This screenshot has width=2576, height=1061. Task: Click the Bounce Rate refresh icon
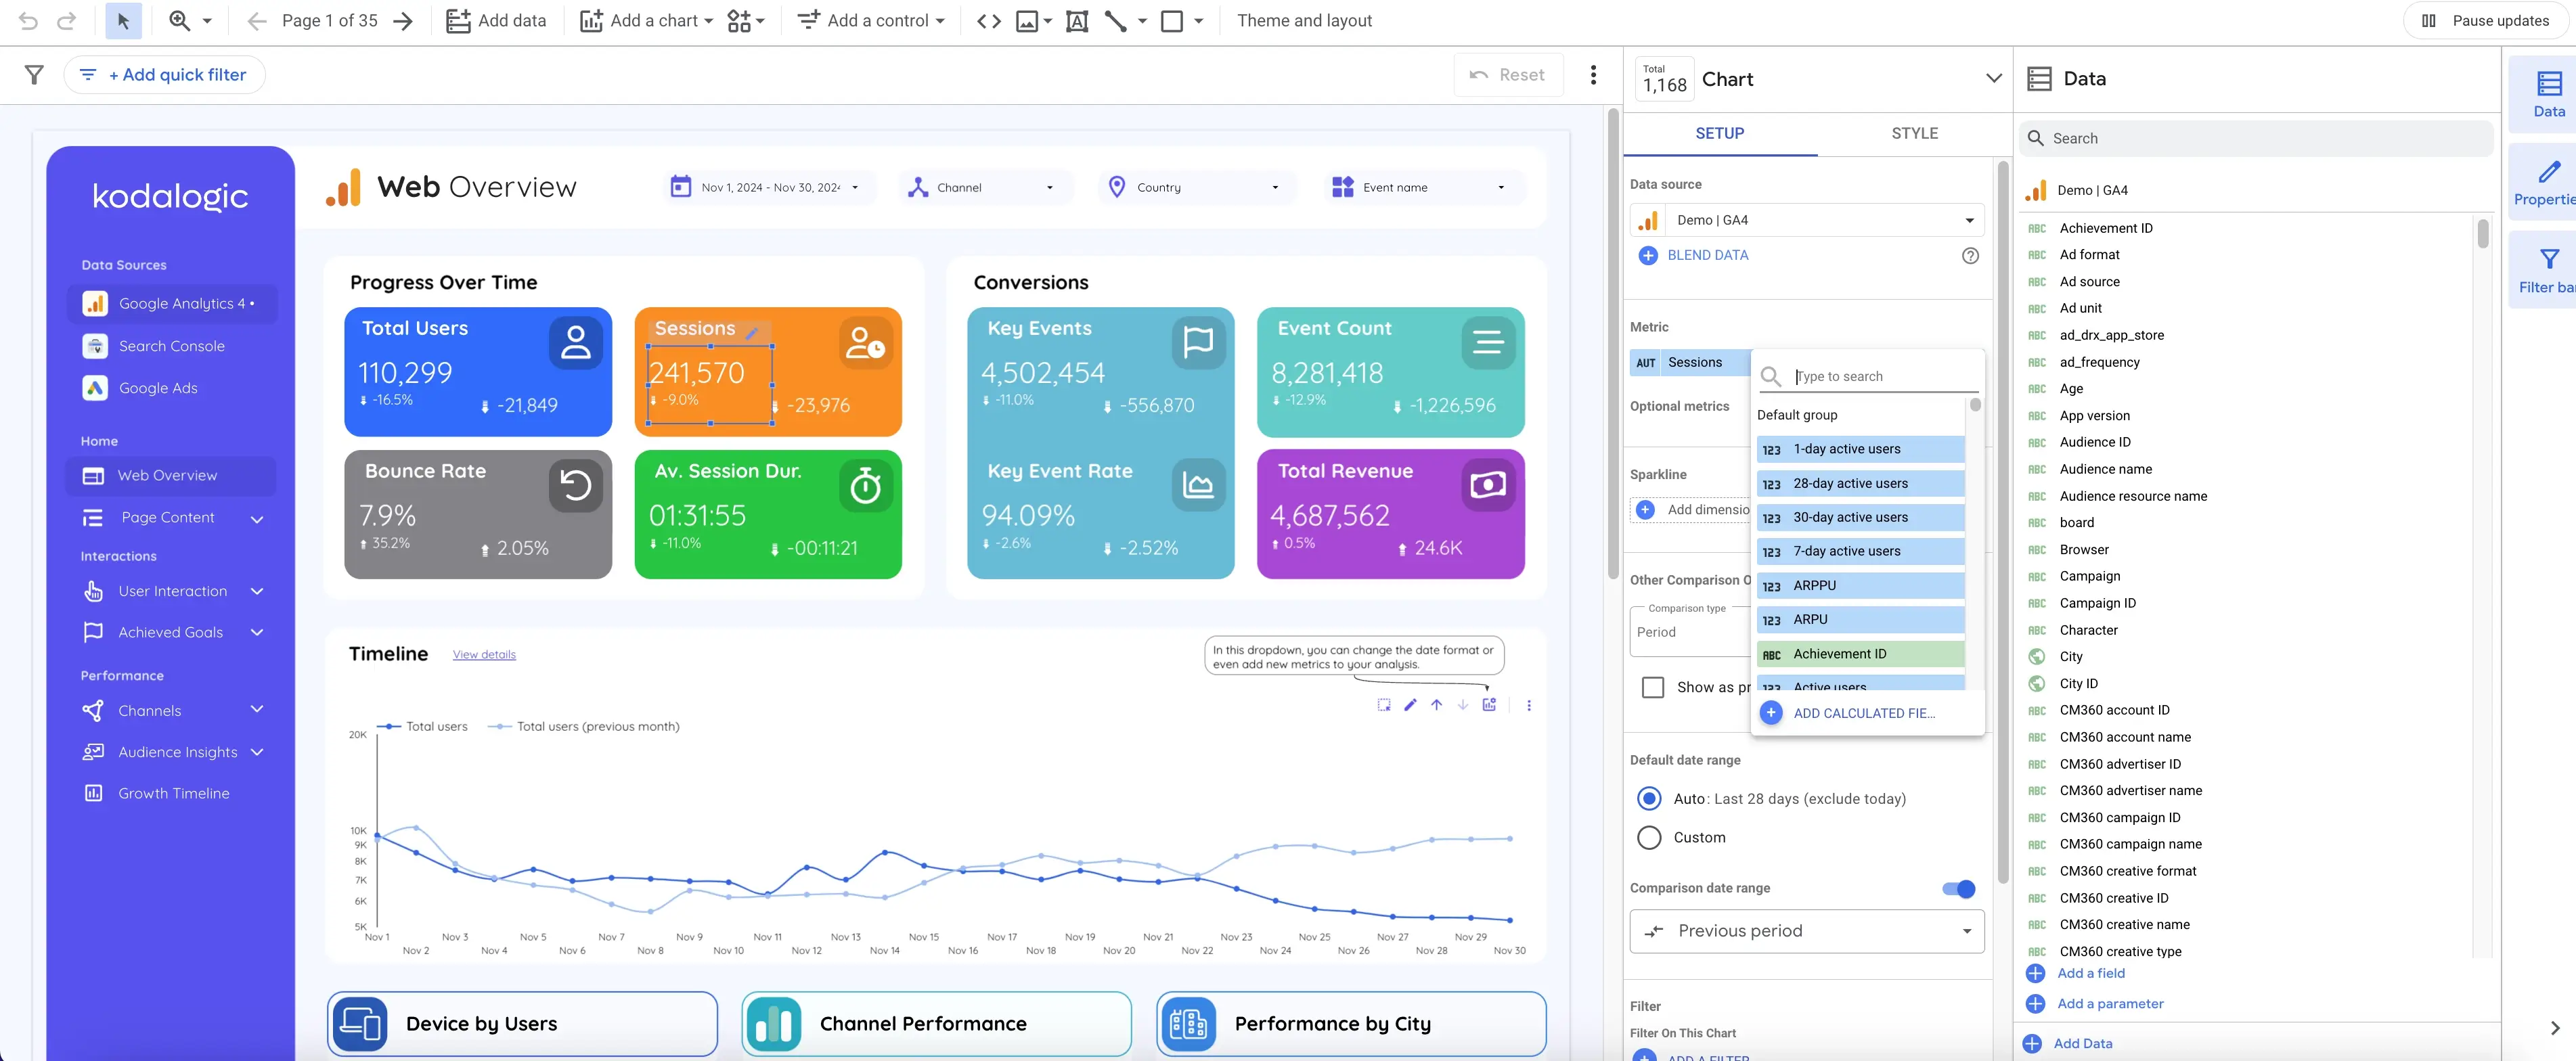(575, 485)
